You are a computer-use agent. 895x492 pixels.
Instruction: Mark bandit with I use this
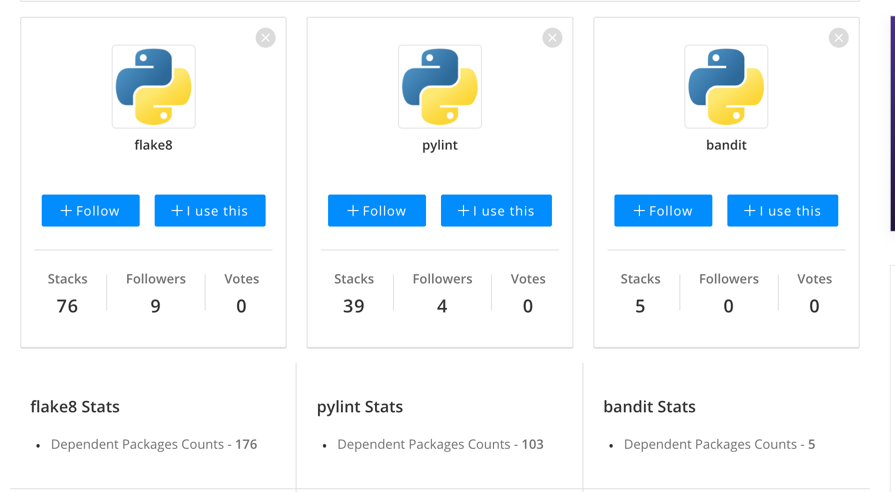click(783, 211)
